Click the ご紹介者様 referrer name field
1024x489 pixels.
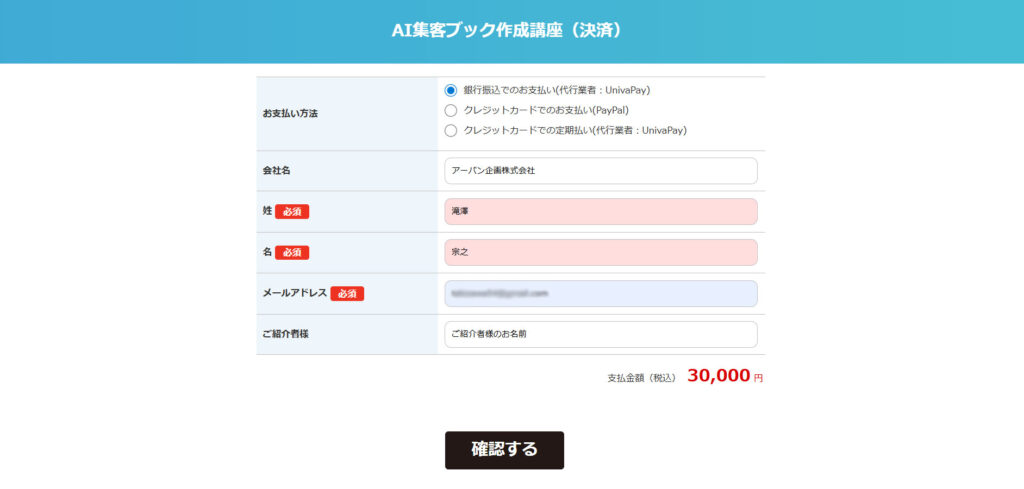(600, 334)
